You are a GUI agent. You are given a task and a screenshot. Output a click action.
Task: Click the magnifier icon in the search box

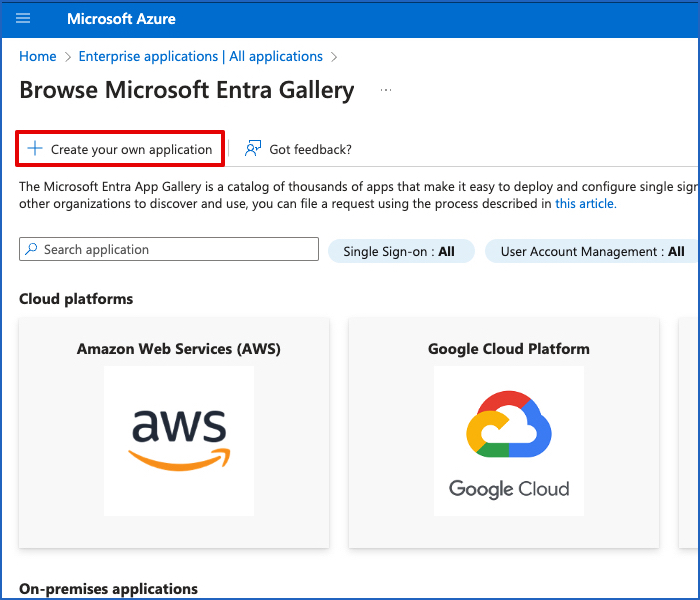click(x=32, y=250)
